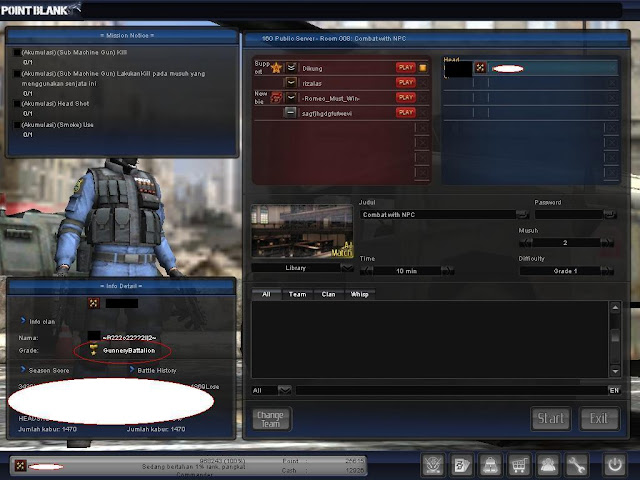The image size is (640, 480).
Task: Click the rank icon in bottom status bar
Action: pos(20,466)
